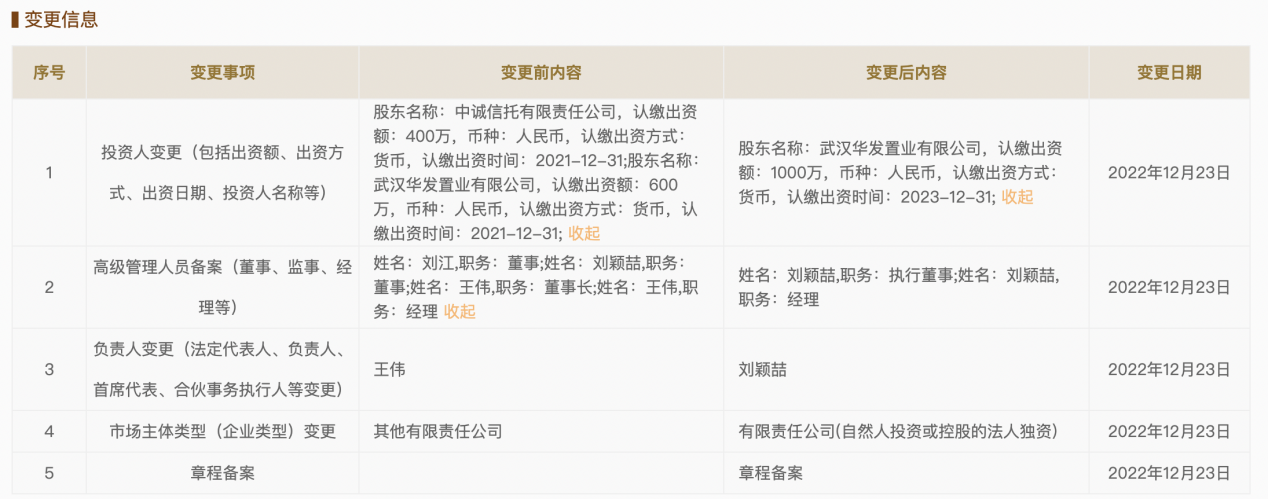Viewport: 1268px width, 499px height.
Task: Click the sequence number 4 cell
Action: coord(49,431)
